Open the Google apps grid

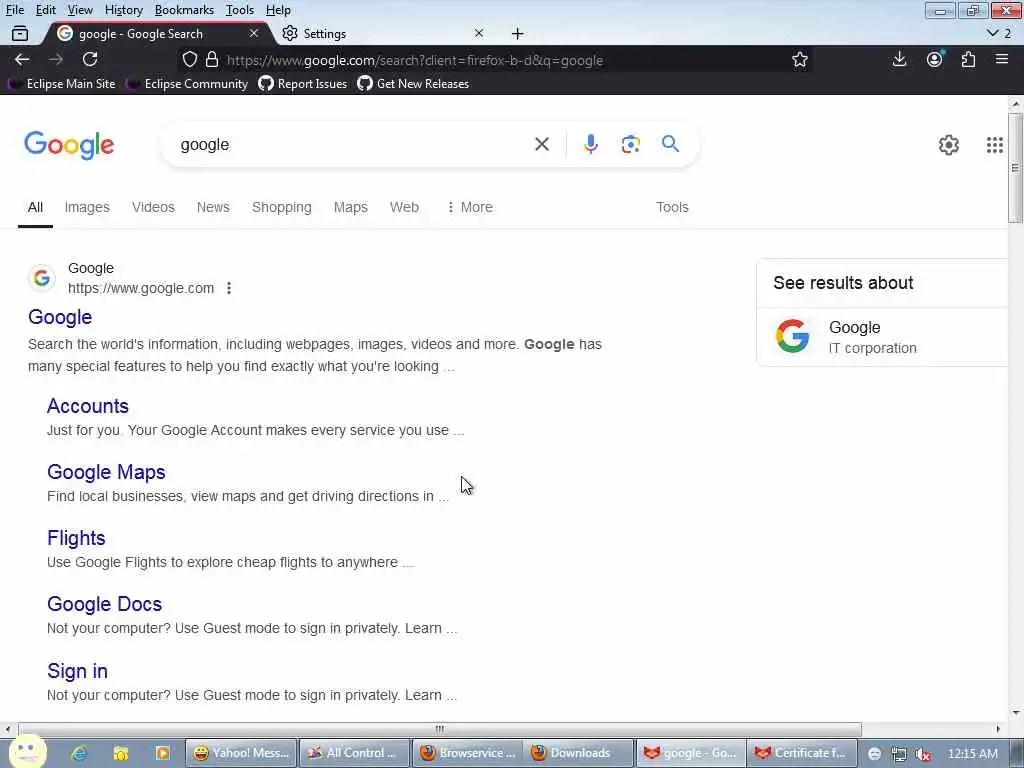[995, 145]
